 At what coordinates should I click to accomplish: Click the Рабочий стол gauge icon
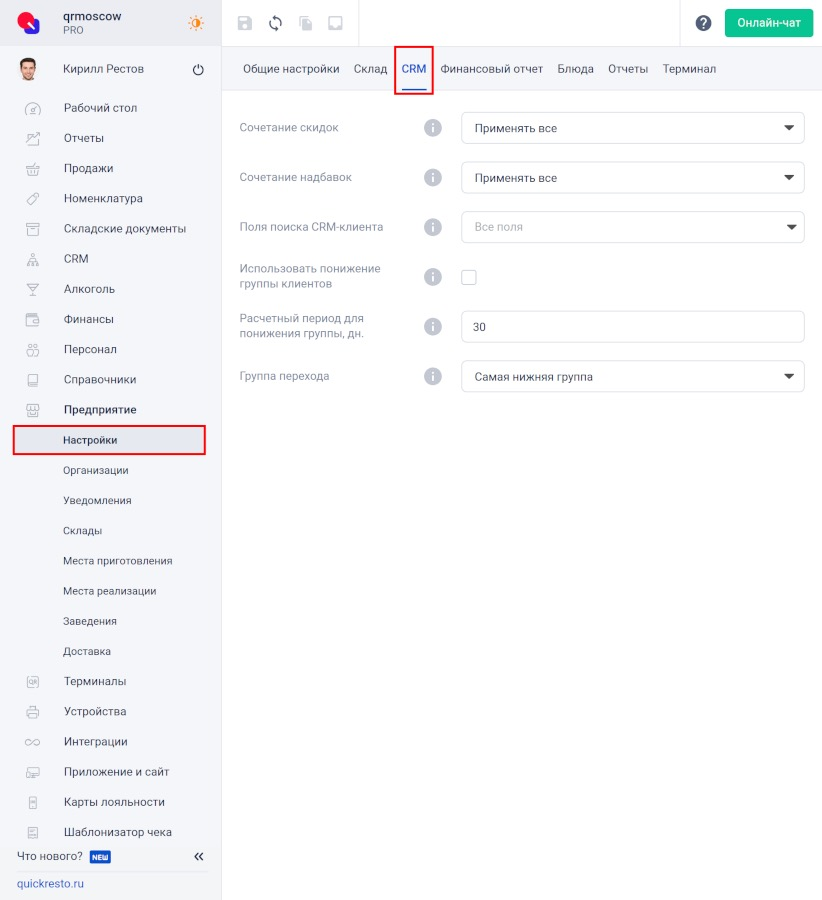click(33, 108)
